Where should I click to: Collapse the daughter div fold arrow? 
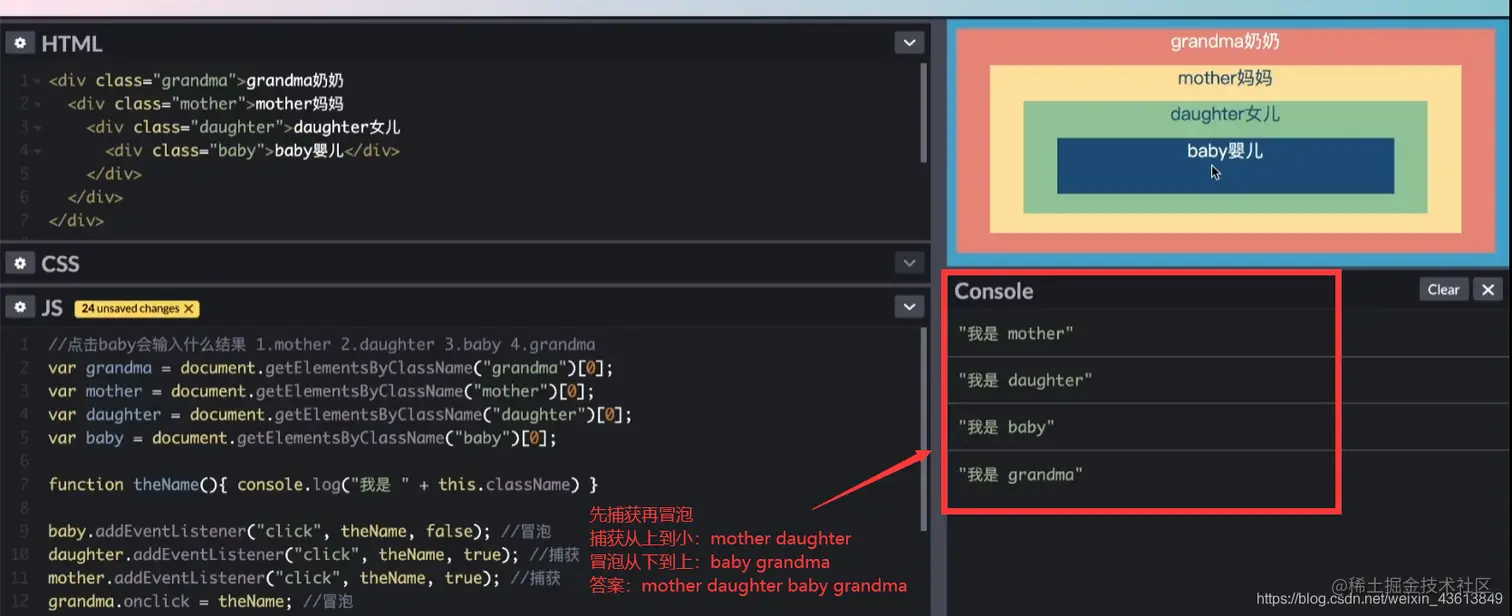point(38,128)
